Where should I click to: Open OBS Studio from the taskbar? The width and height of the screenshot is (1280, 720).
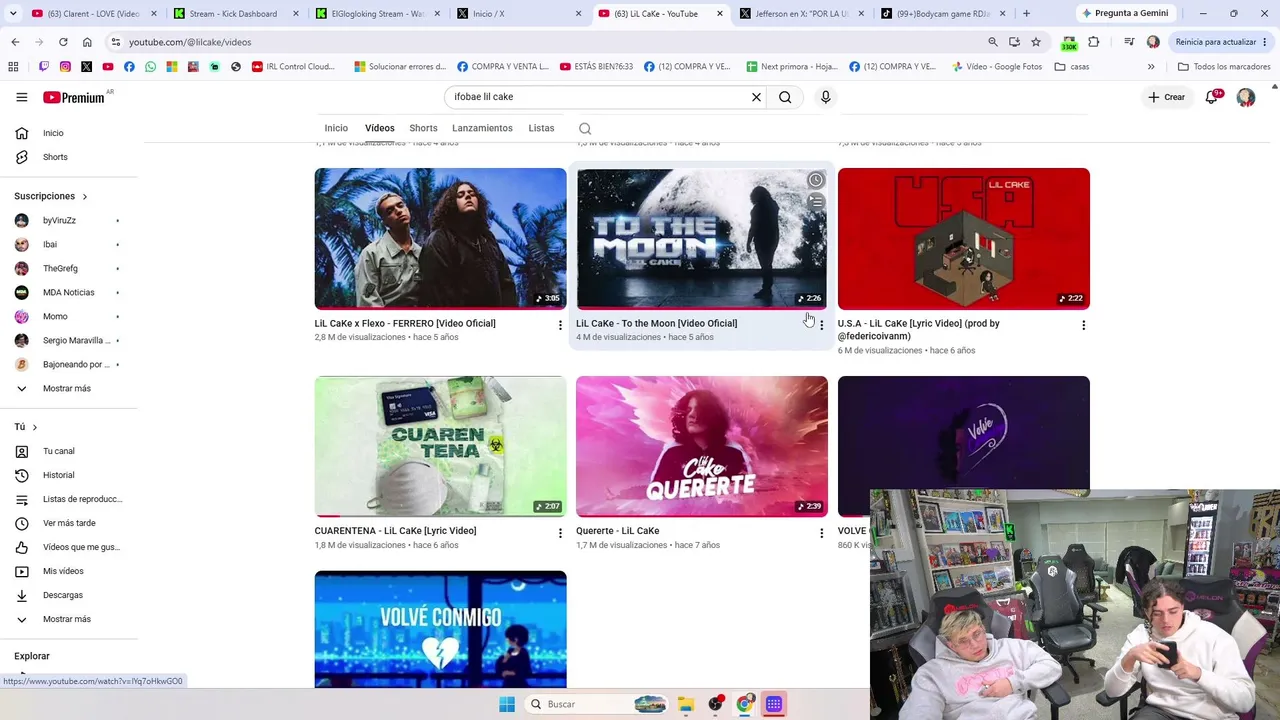[715, 704]
